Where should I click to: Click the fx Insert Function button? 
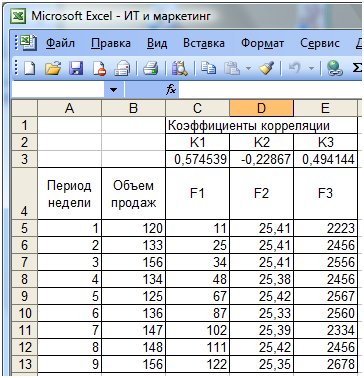tap(171, 90)
